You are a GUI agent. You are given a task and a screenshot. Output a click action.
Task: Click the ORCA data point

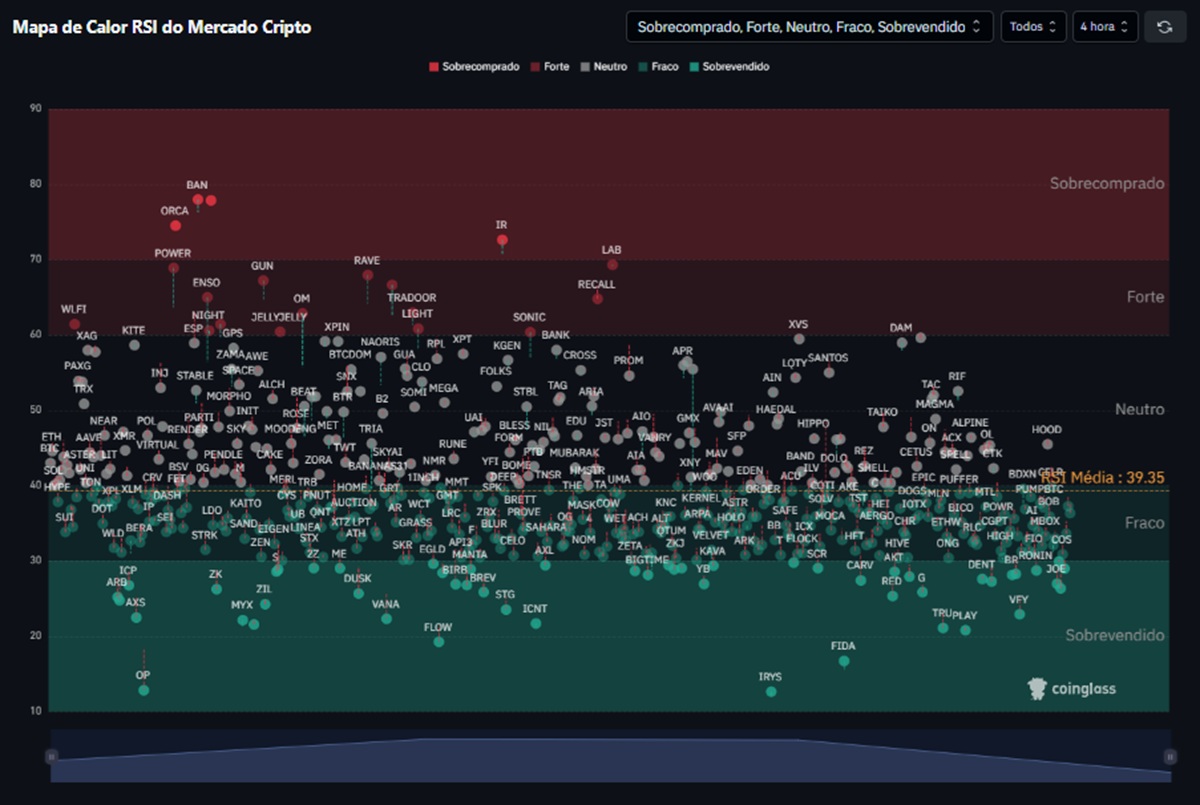pos(176,226)
